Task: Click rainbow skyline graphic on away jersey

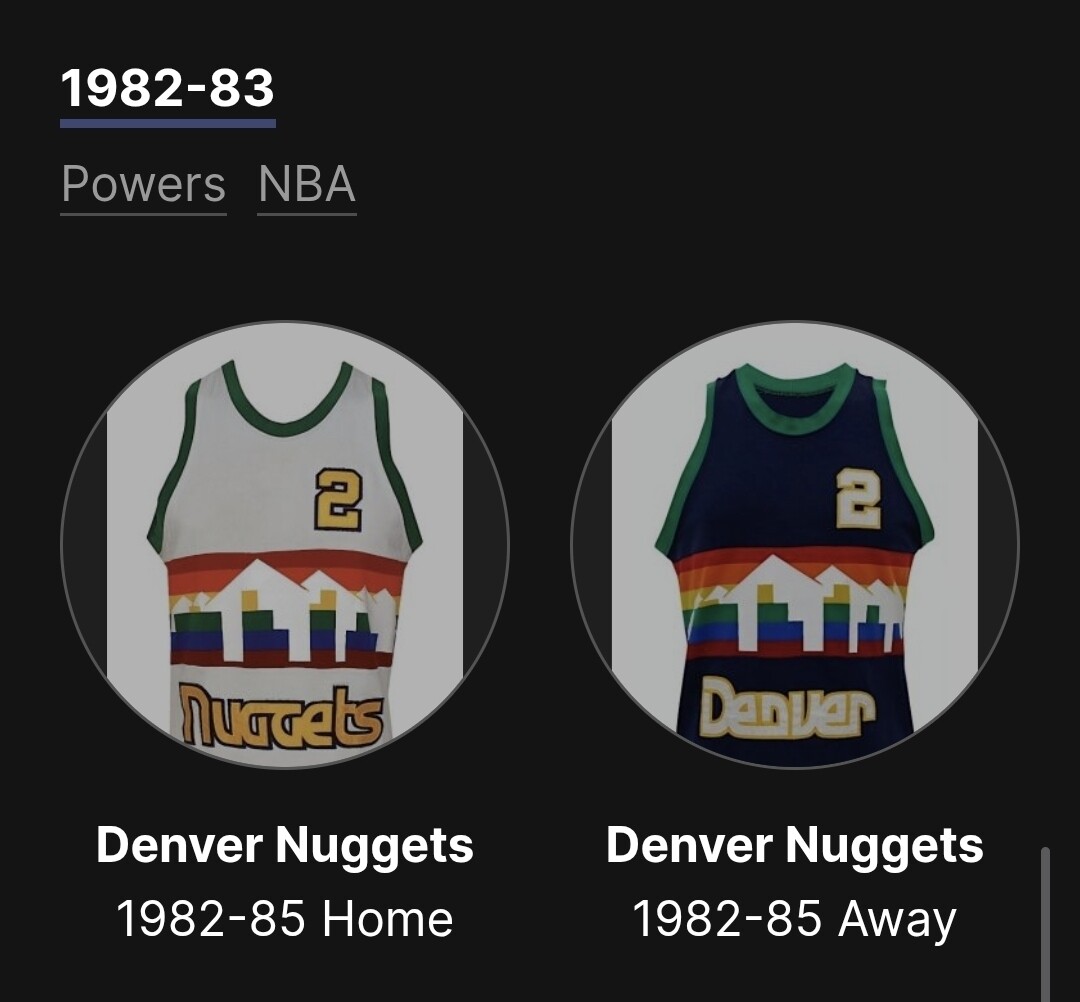Action: (792, 604)
